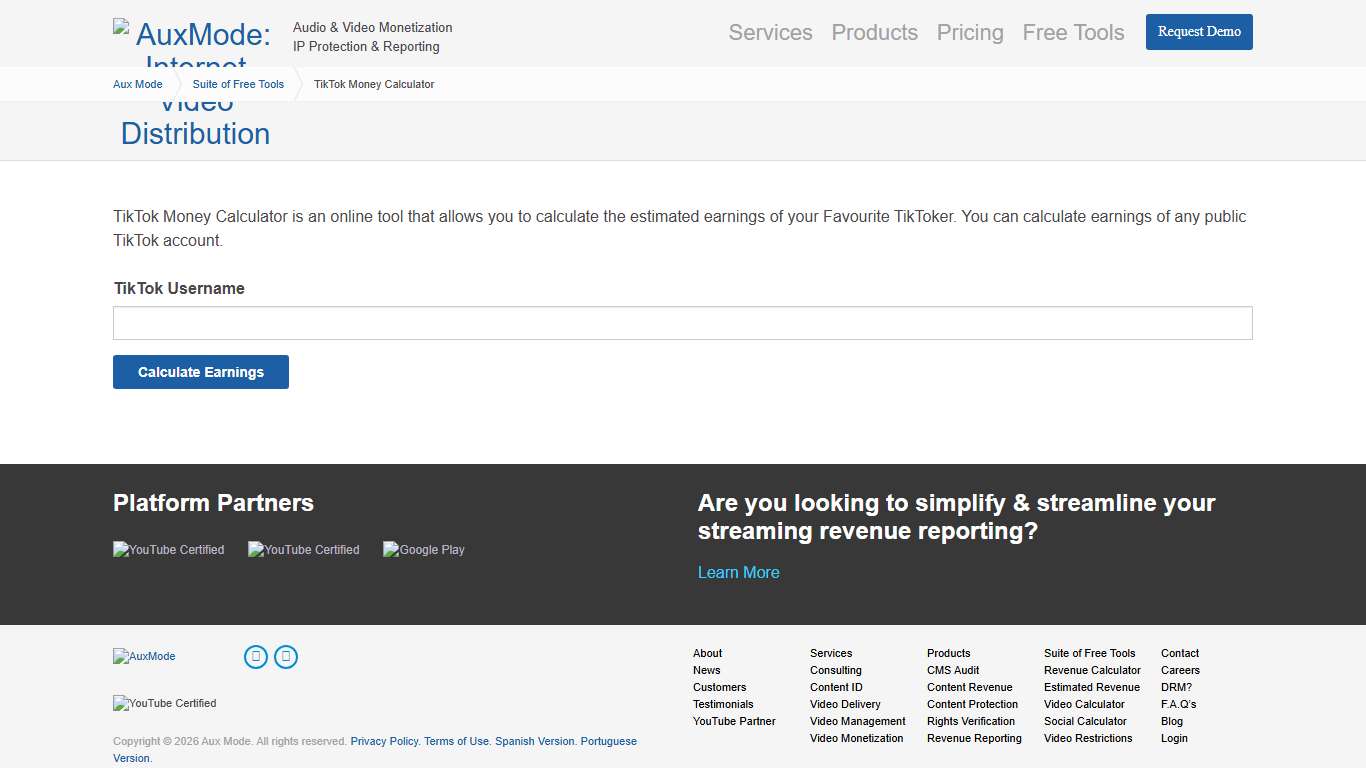Click the Request Demo button
Image resolution: width=1366 pixels, height=768 pixels.
(1198, 32)
